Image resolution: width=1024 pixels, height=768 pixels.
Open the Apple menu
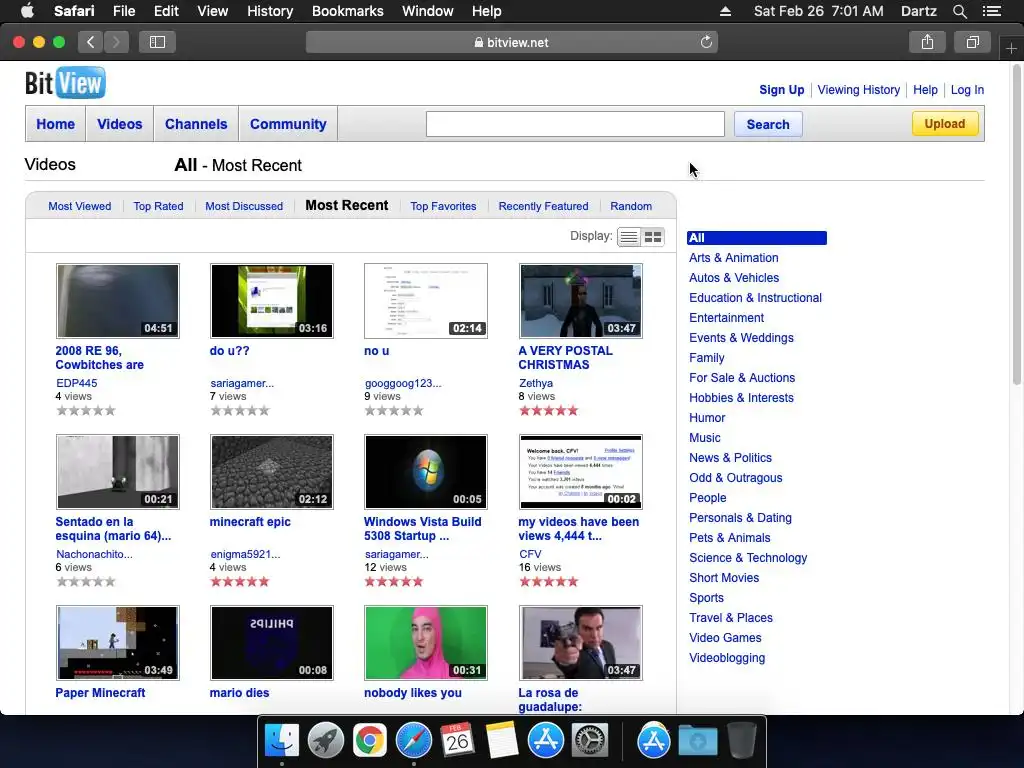coord(27,11)
